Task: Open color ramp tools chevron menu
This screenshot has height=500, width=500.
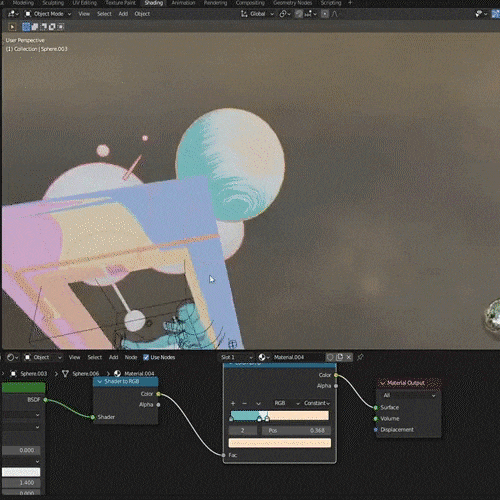Action: 258,403
